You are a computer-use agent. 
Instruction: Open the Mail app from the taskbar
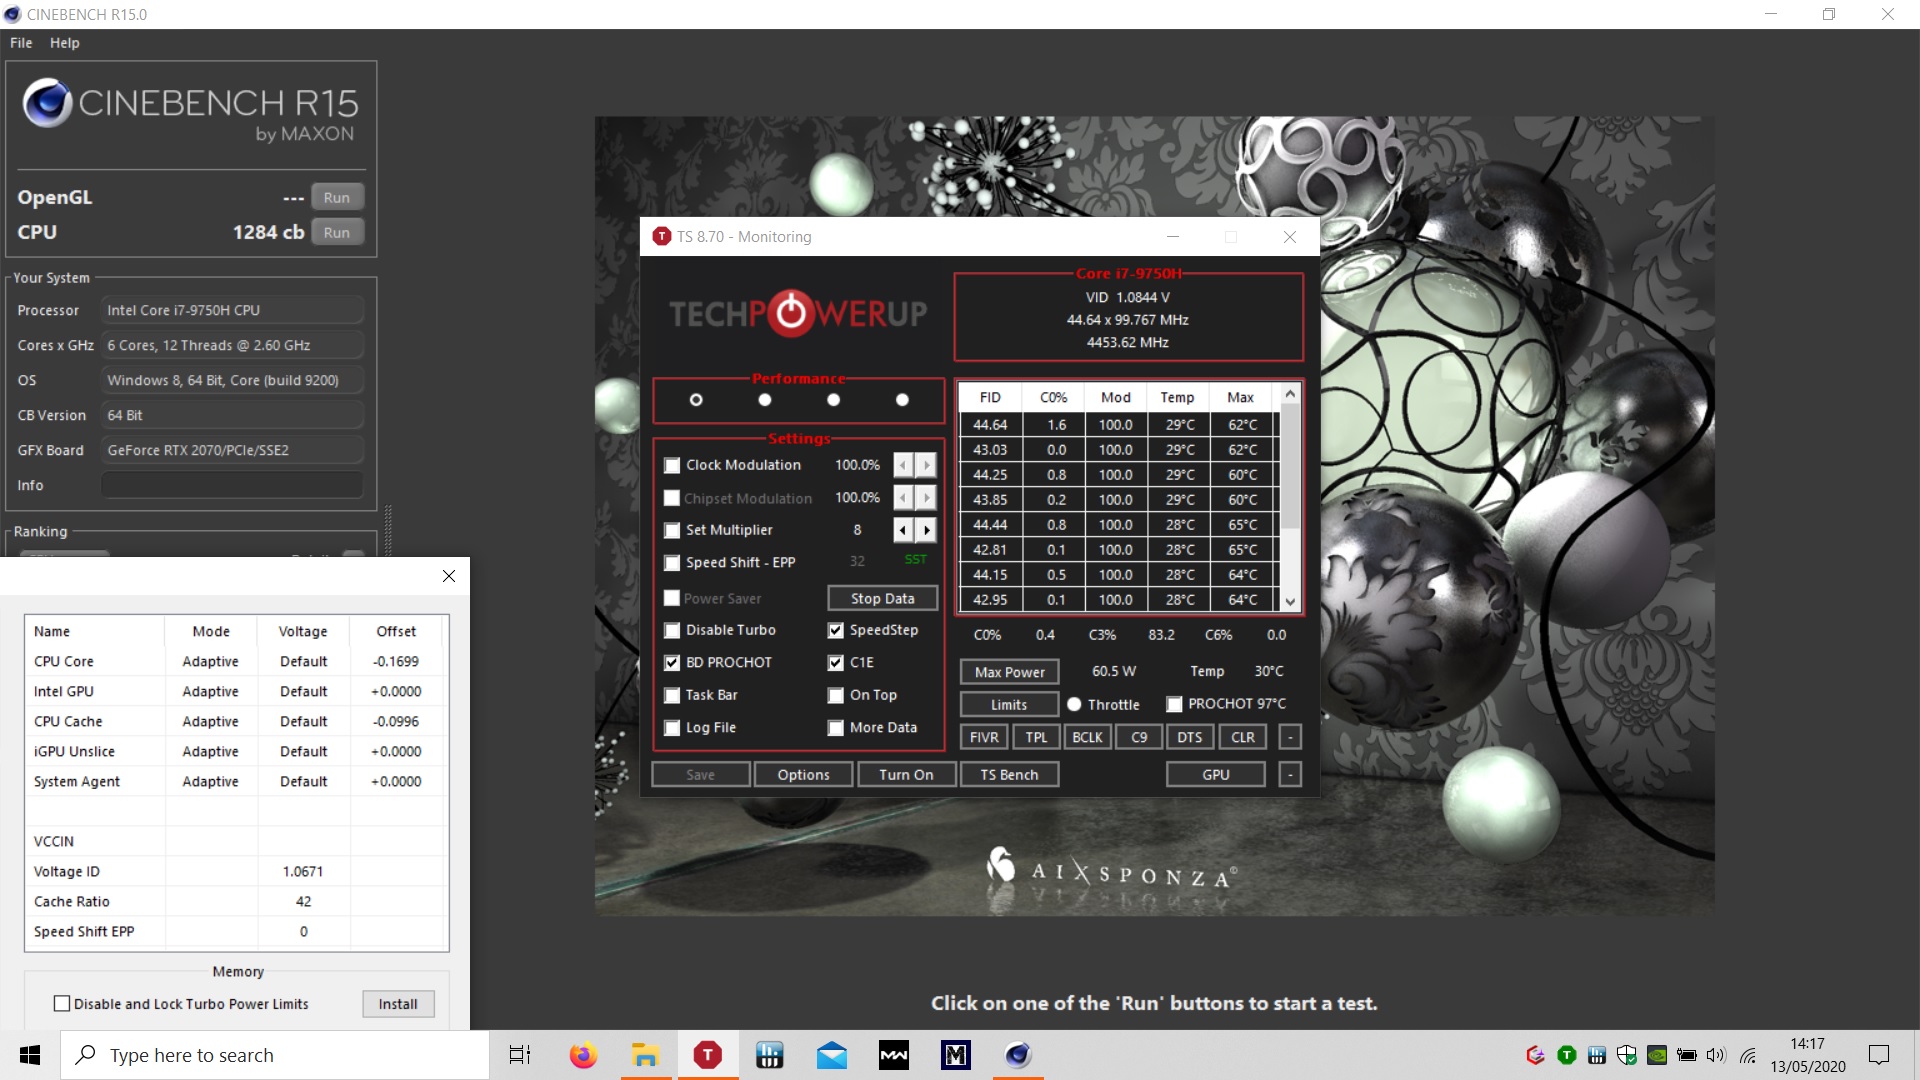pos(831,1055)
